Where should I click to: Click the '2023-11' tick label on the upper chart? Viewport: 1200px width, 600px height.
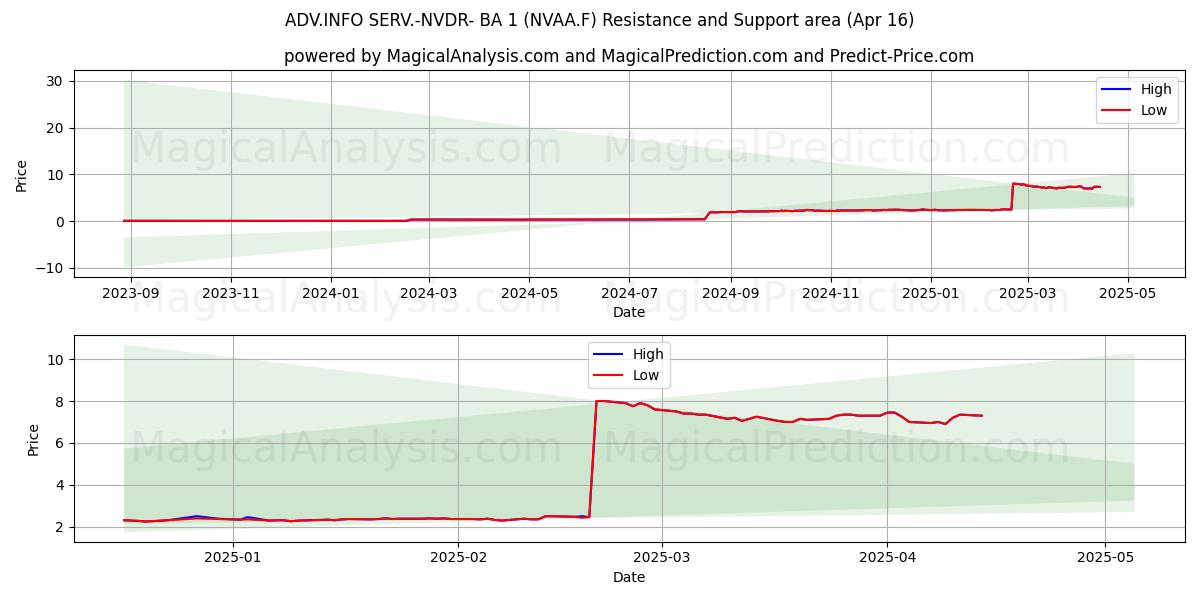point(231,293)
